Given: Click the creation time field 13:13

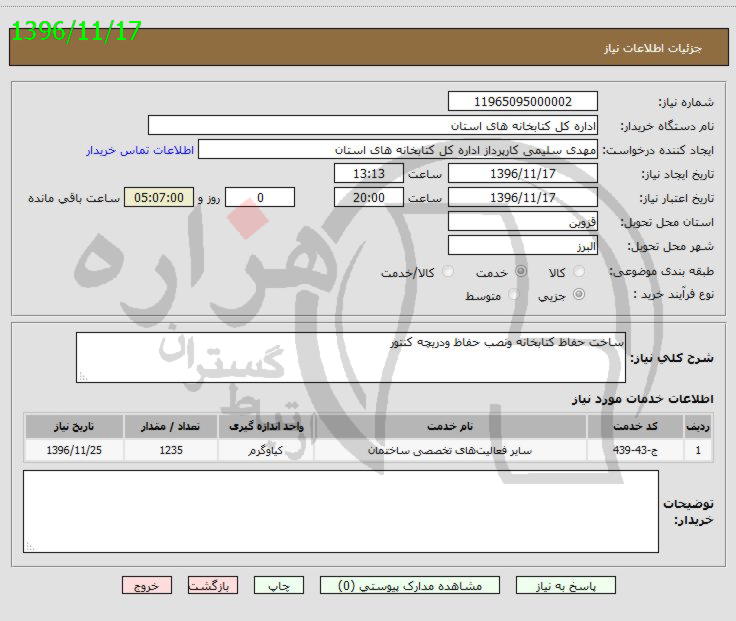Looking at the screenshot, I should tap(369, 173).
